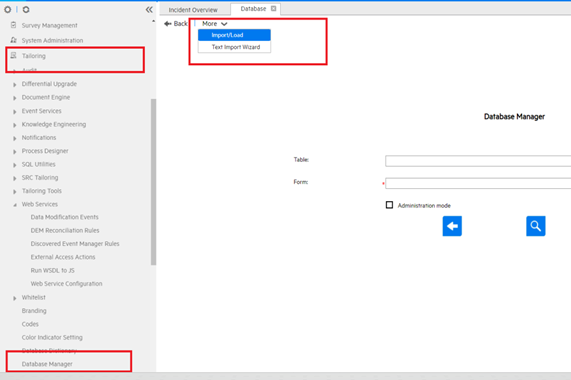Viewport: 571px width, 380px height.
Task: Expand the Document Engine tree node
Action: pyautogui.click(x=15, y=98)
